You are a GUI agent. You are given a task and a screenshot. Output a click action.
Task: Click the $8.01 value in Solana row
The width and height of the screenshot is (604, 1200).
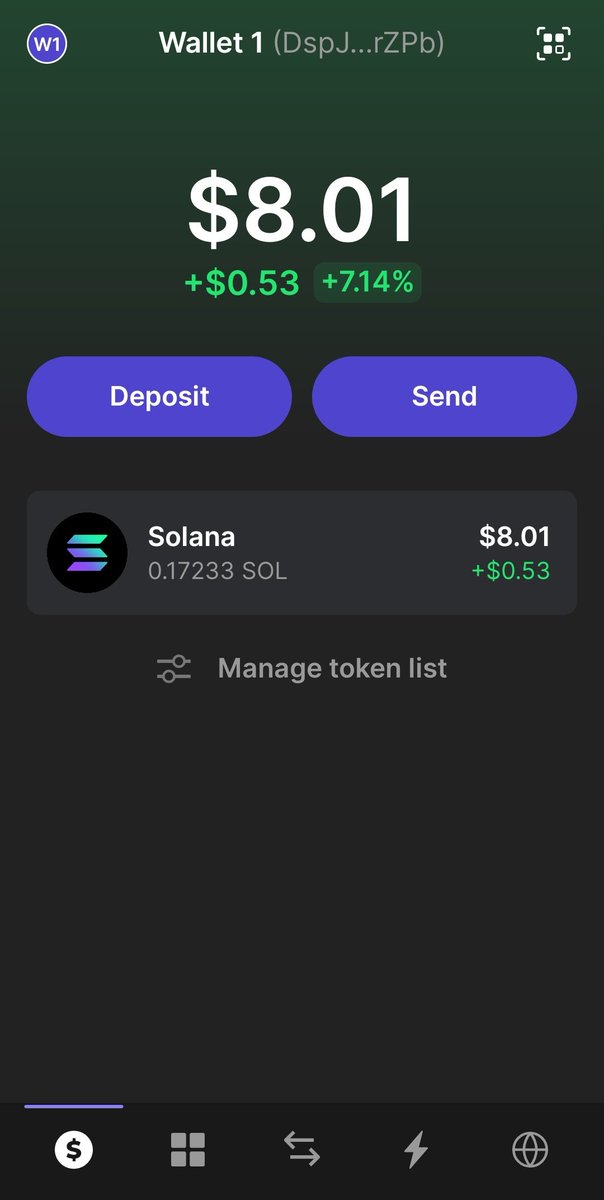[x=515, y=536]
